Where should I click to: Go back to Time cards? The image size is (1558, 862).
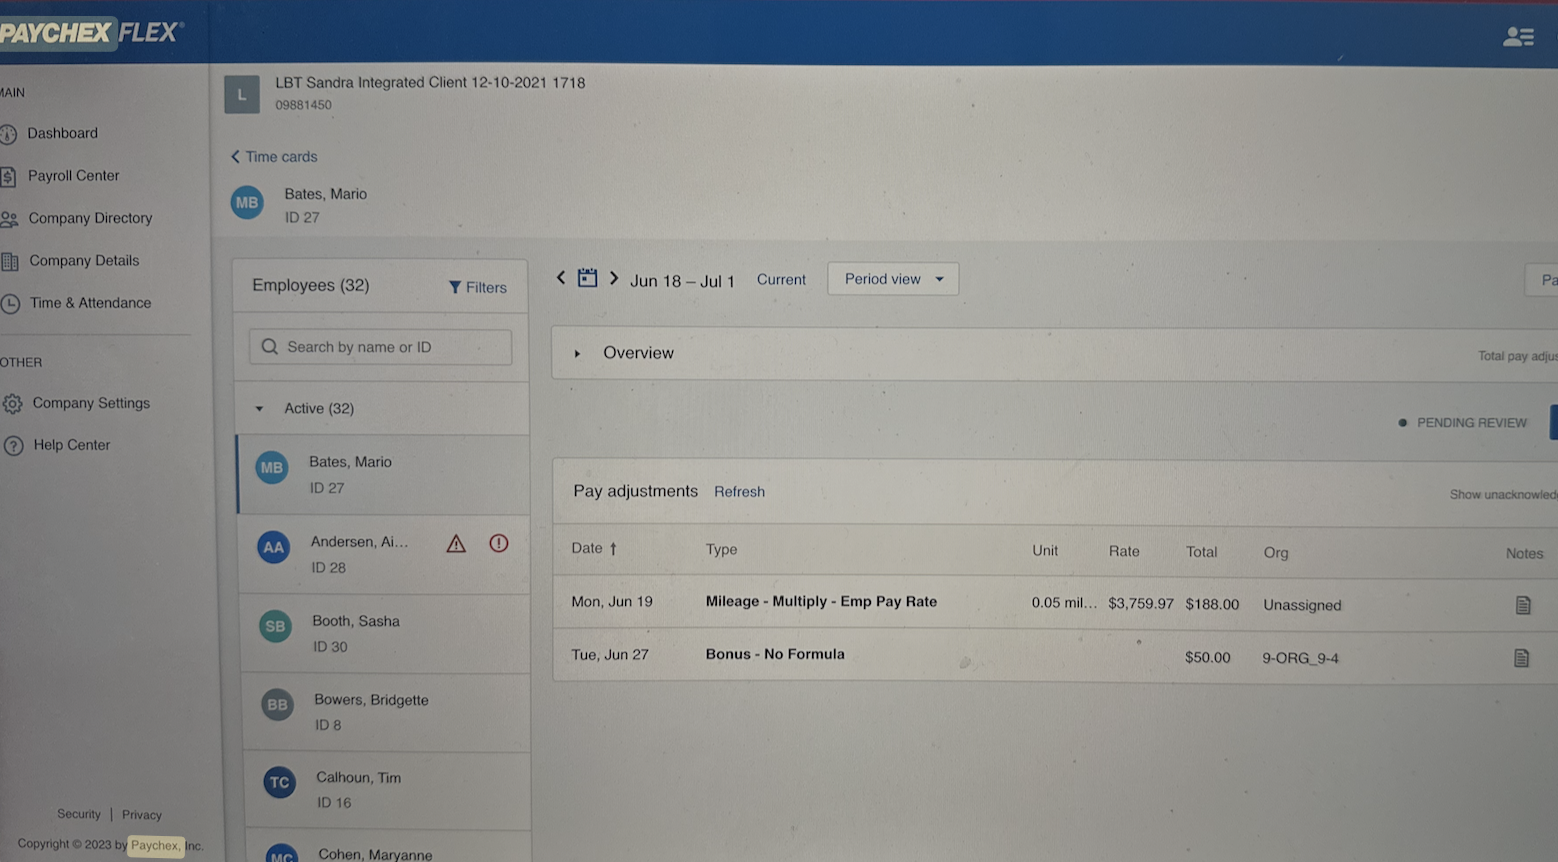click(274, 157)
